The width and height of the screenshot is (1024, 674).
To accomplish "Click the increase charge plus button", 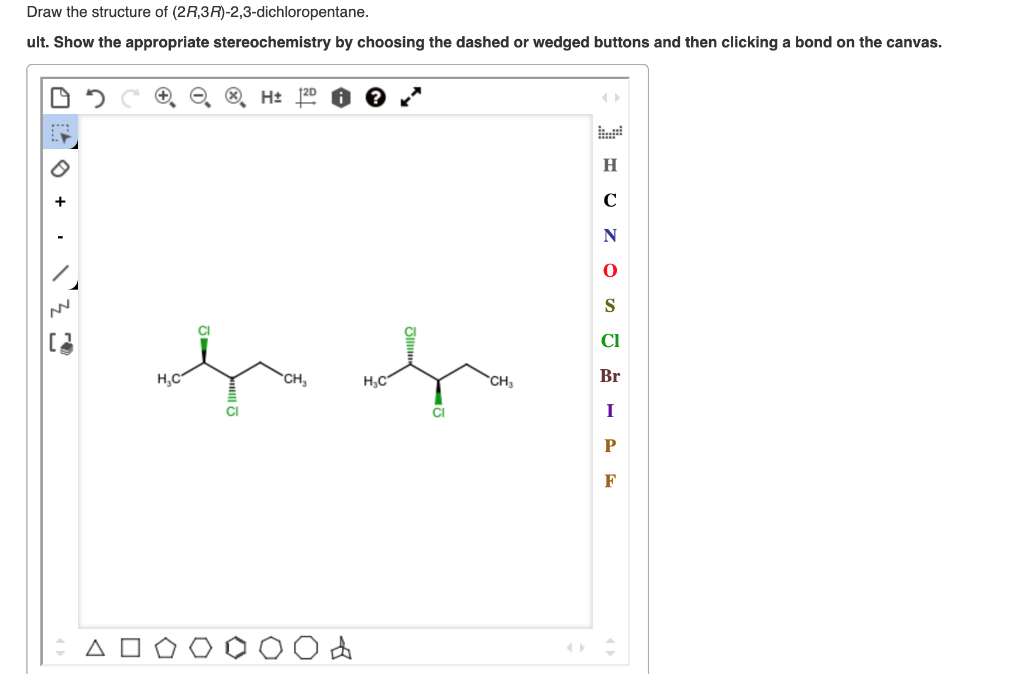I will click(60, 200).
